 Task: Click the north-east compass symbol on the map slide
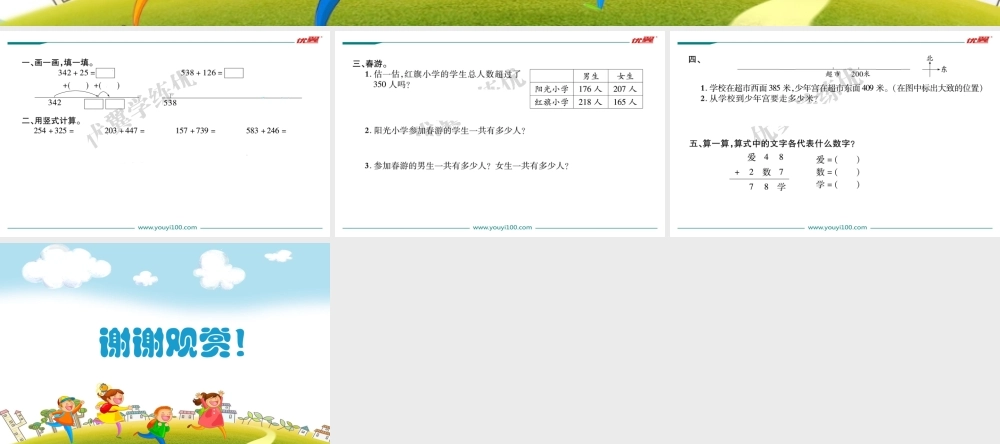click(932, 66)
